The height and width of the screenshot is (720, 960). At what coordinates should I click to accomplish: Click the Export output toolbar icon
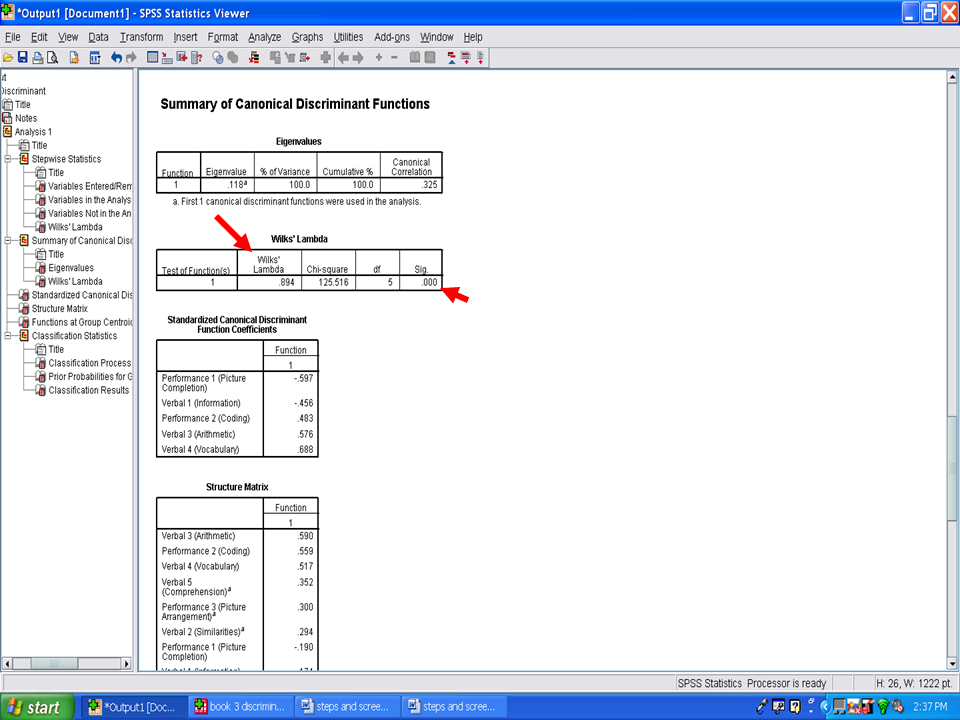74,58
